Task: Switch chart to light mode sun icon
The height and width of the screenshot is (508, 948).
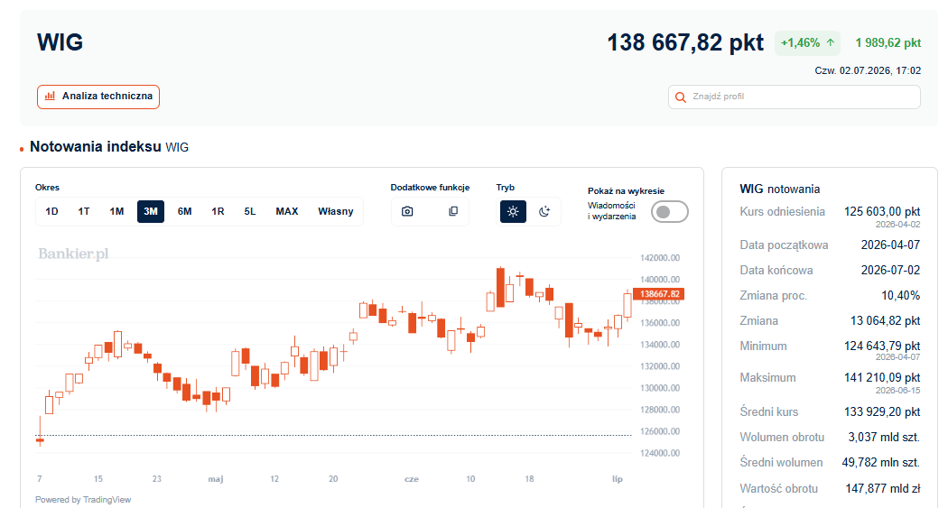Action: point(513,212)
